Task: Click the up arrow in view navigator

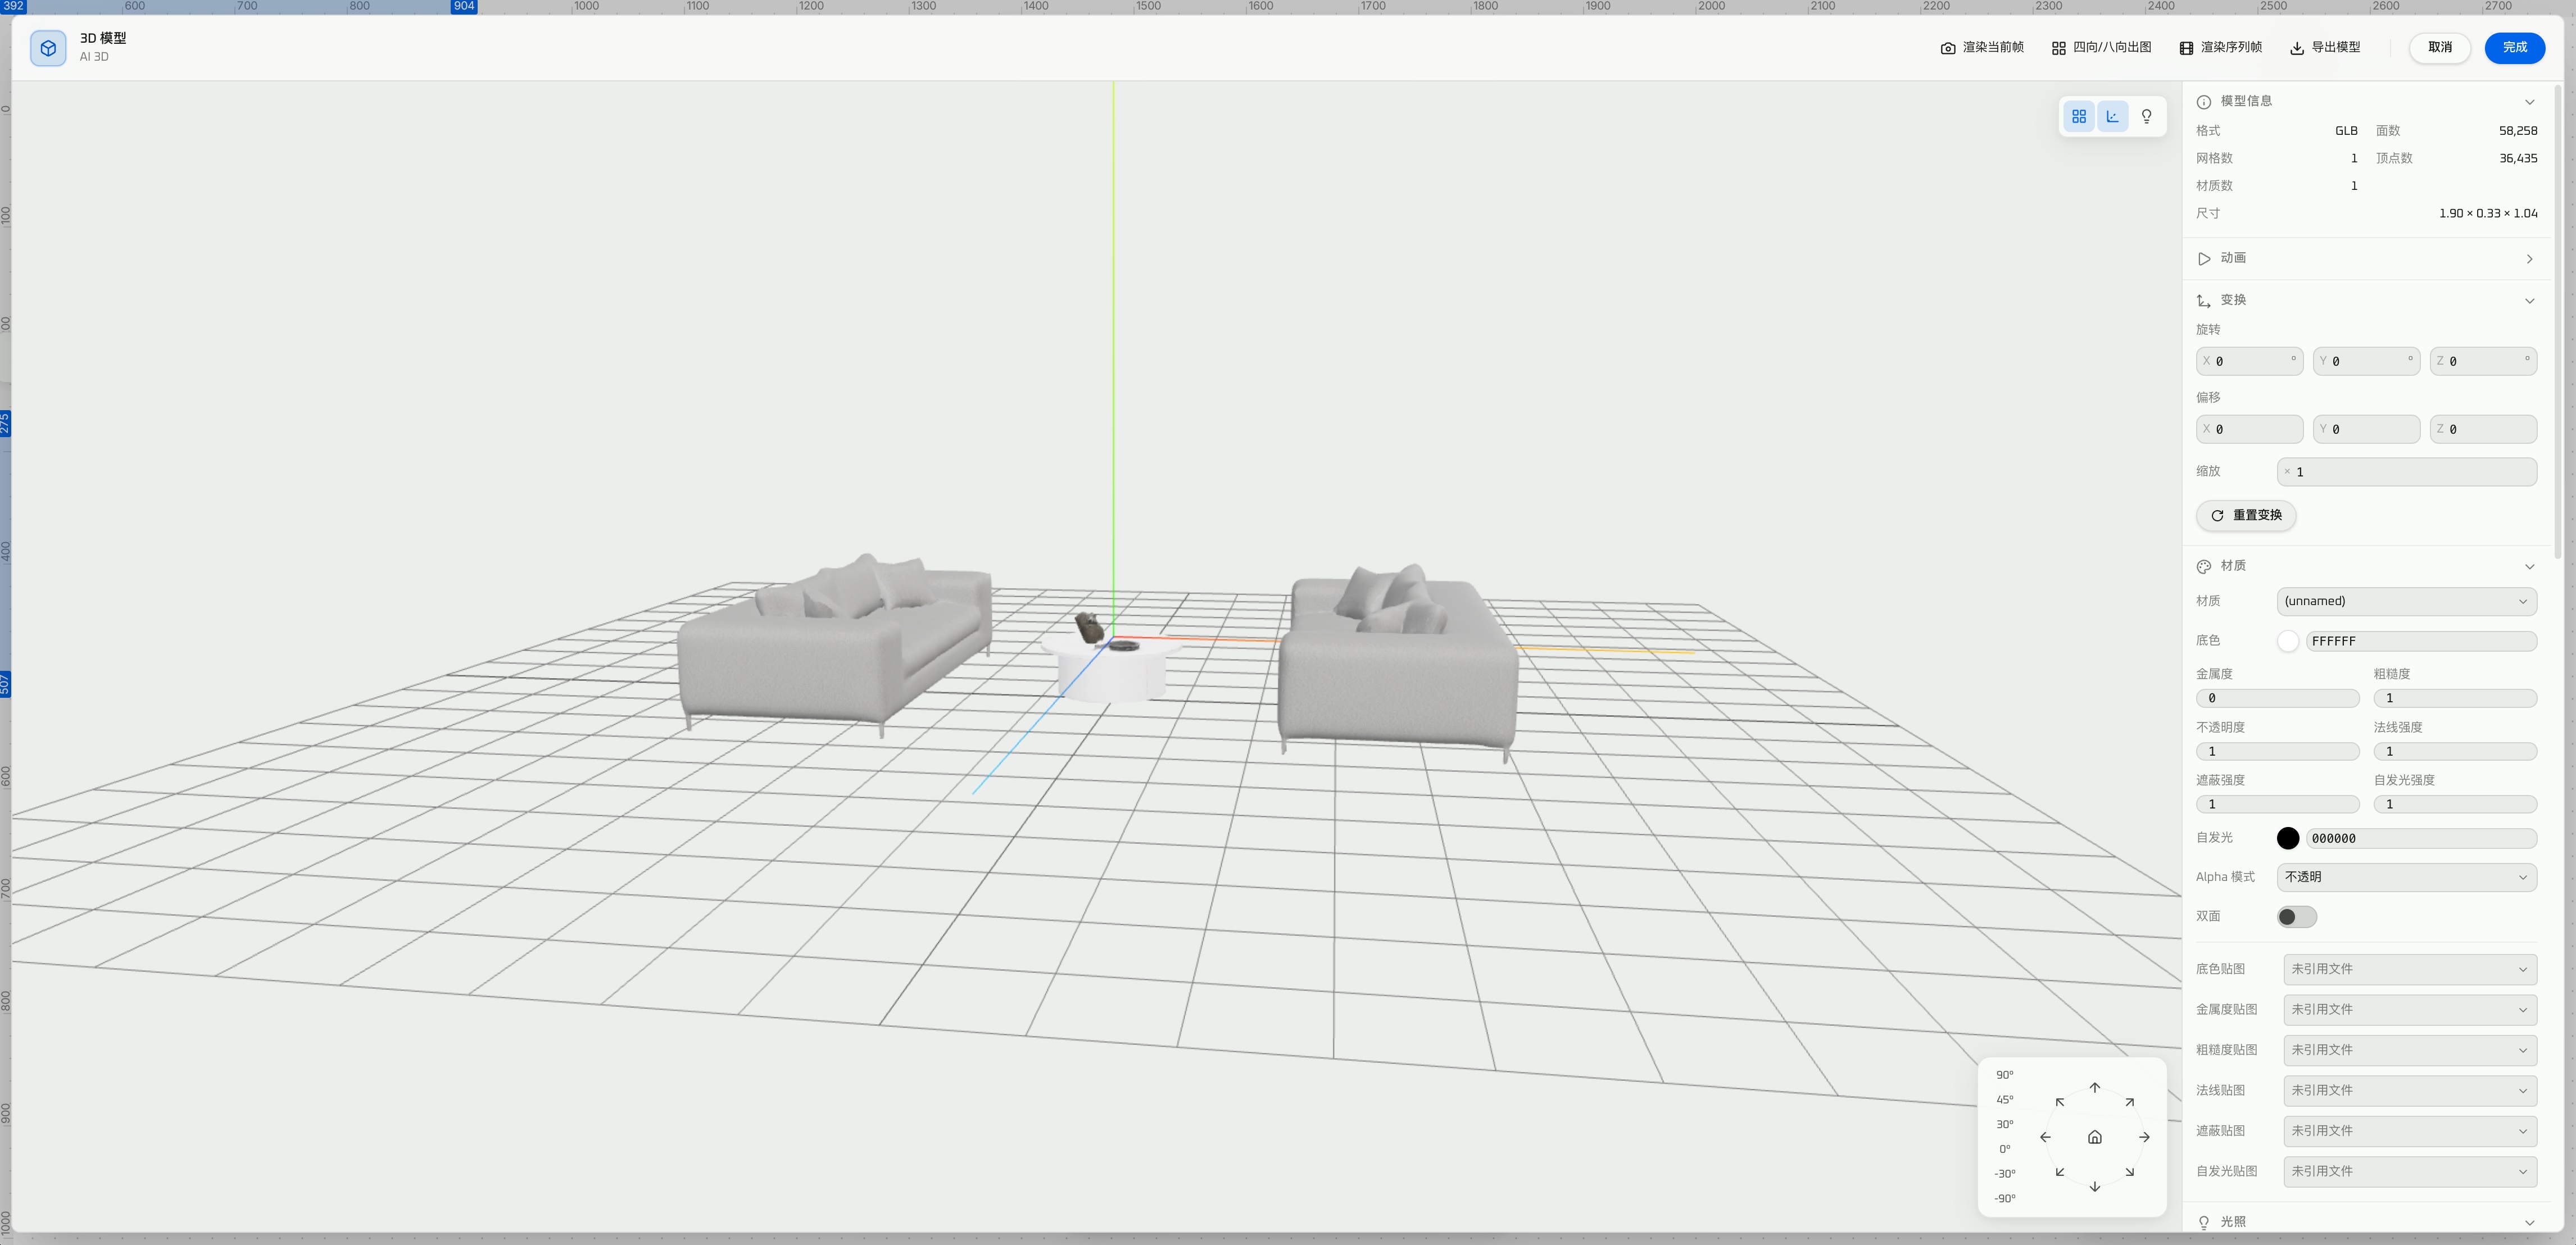Action: coord(2094,1088)
